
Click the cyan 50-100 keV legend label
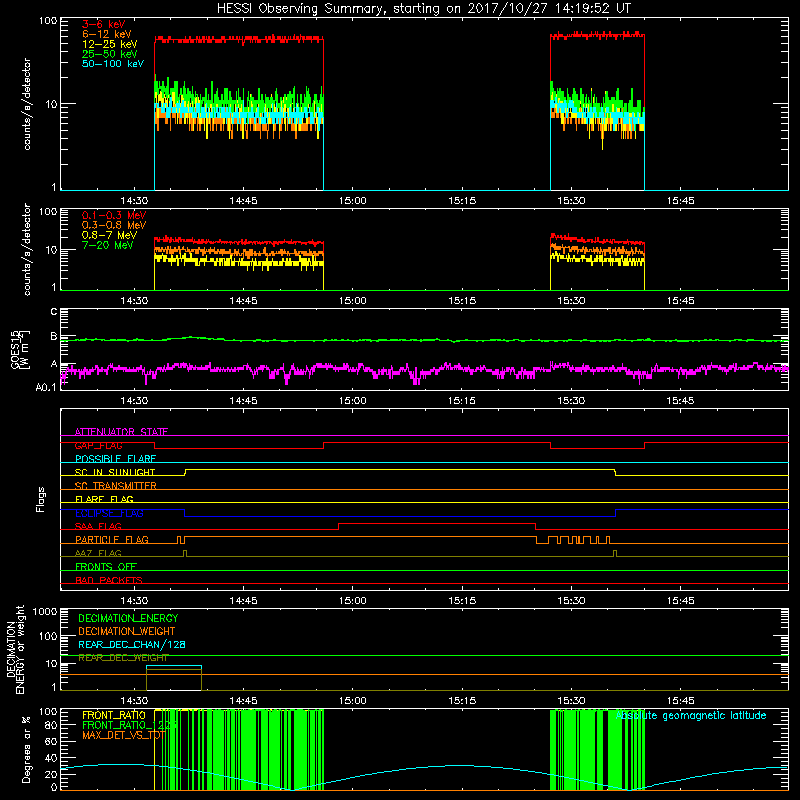[x=113, y=64]
